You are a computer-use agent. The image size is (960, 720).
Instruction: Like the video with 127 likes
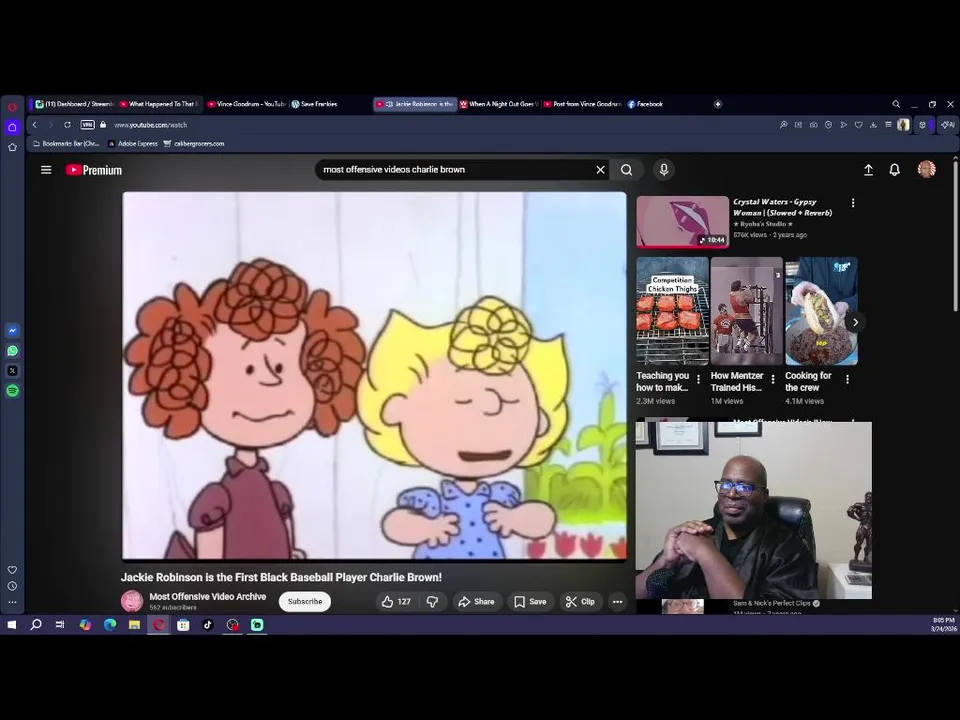397,602
